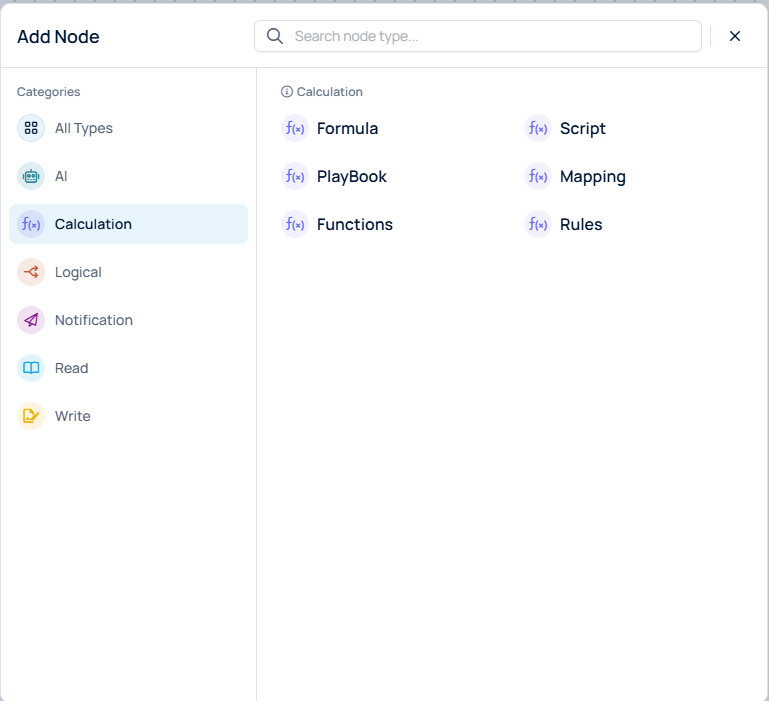
Task: Focus the Search node type field
Action: (x=490, y=36)
